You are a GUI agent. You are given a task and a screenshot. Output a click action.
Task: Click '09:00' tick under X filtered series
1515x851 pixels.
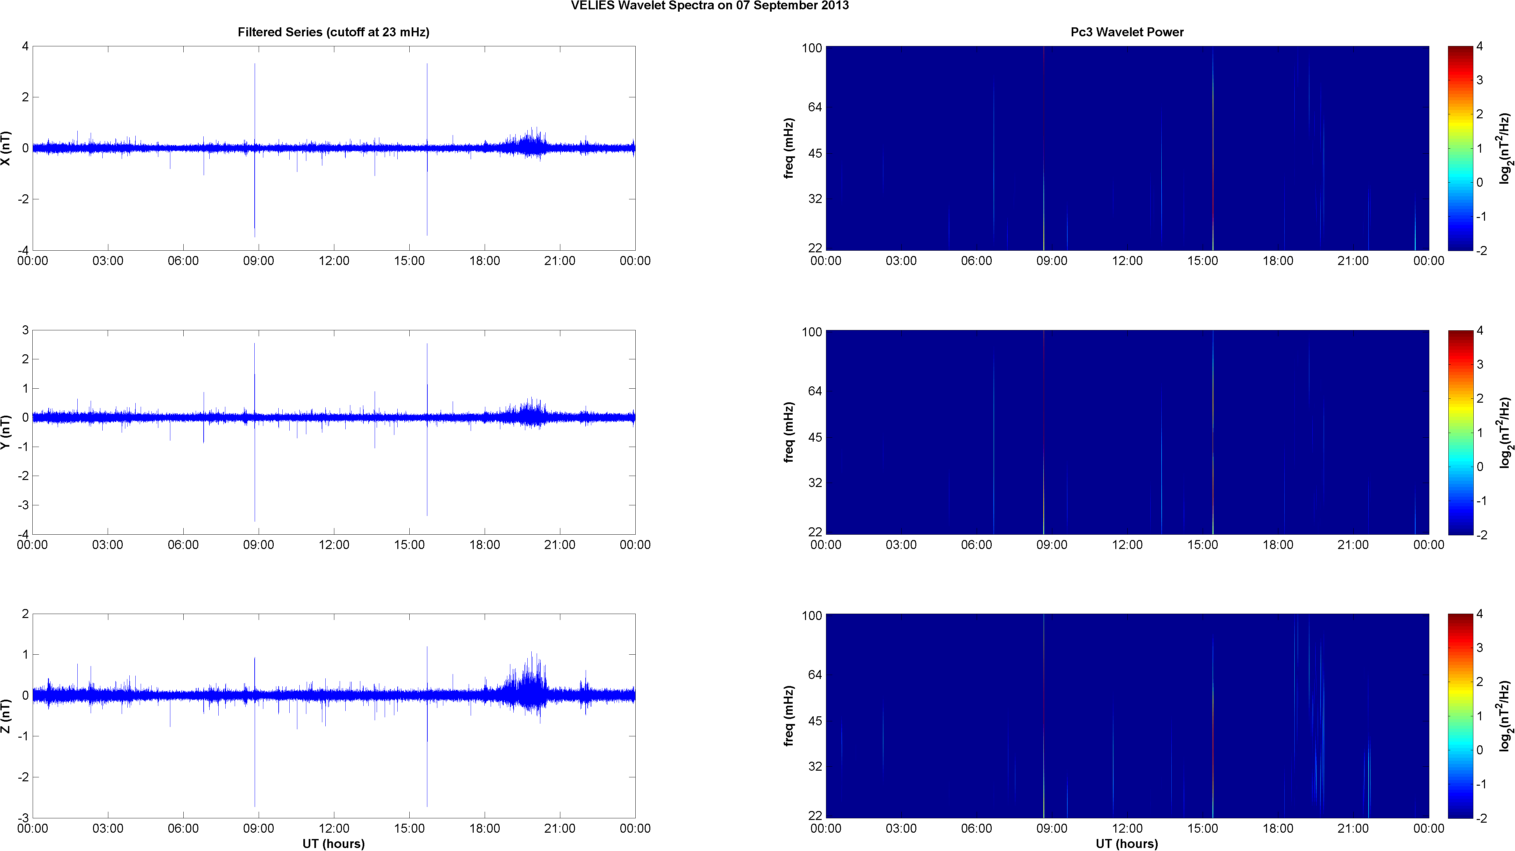(258, 261)
